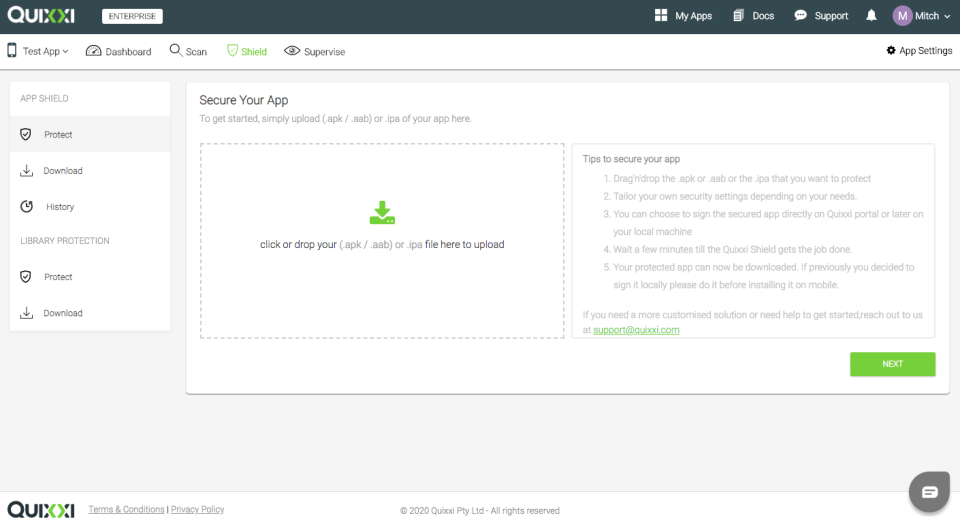Click the purple M user avatar
Screen dimensions: 960x524
(x=902, y=16)
